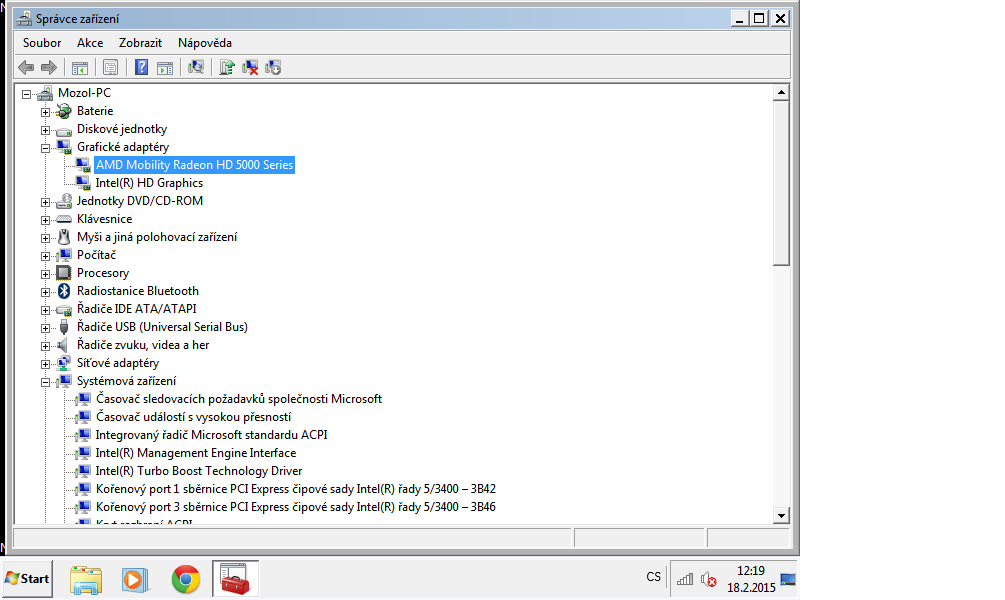The width and height of the screenshot is (1005, 600).
Task: Collapse the Mozol-PC root node
Action: (x=26, y=94)
